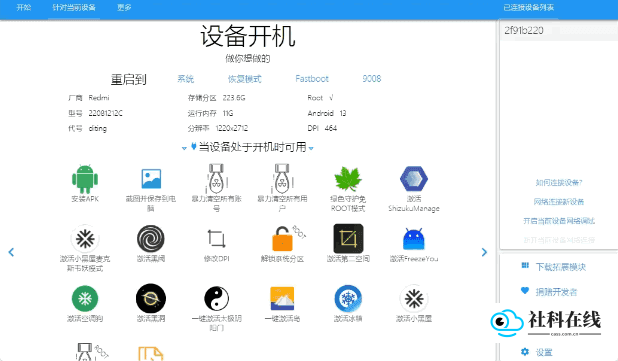
Task: Open 绿色守护免ROOT模式 green leaf icon
Action: point(348,179)
